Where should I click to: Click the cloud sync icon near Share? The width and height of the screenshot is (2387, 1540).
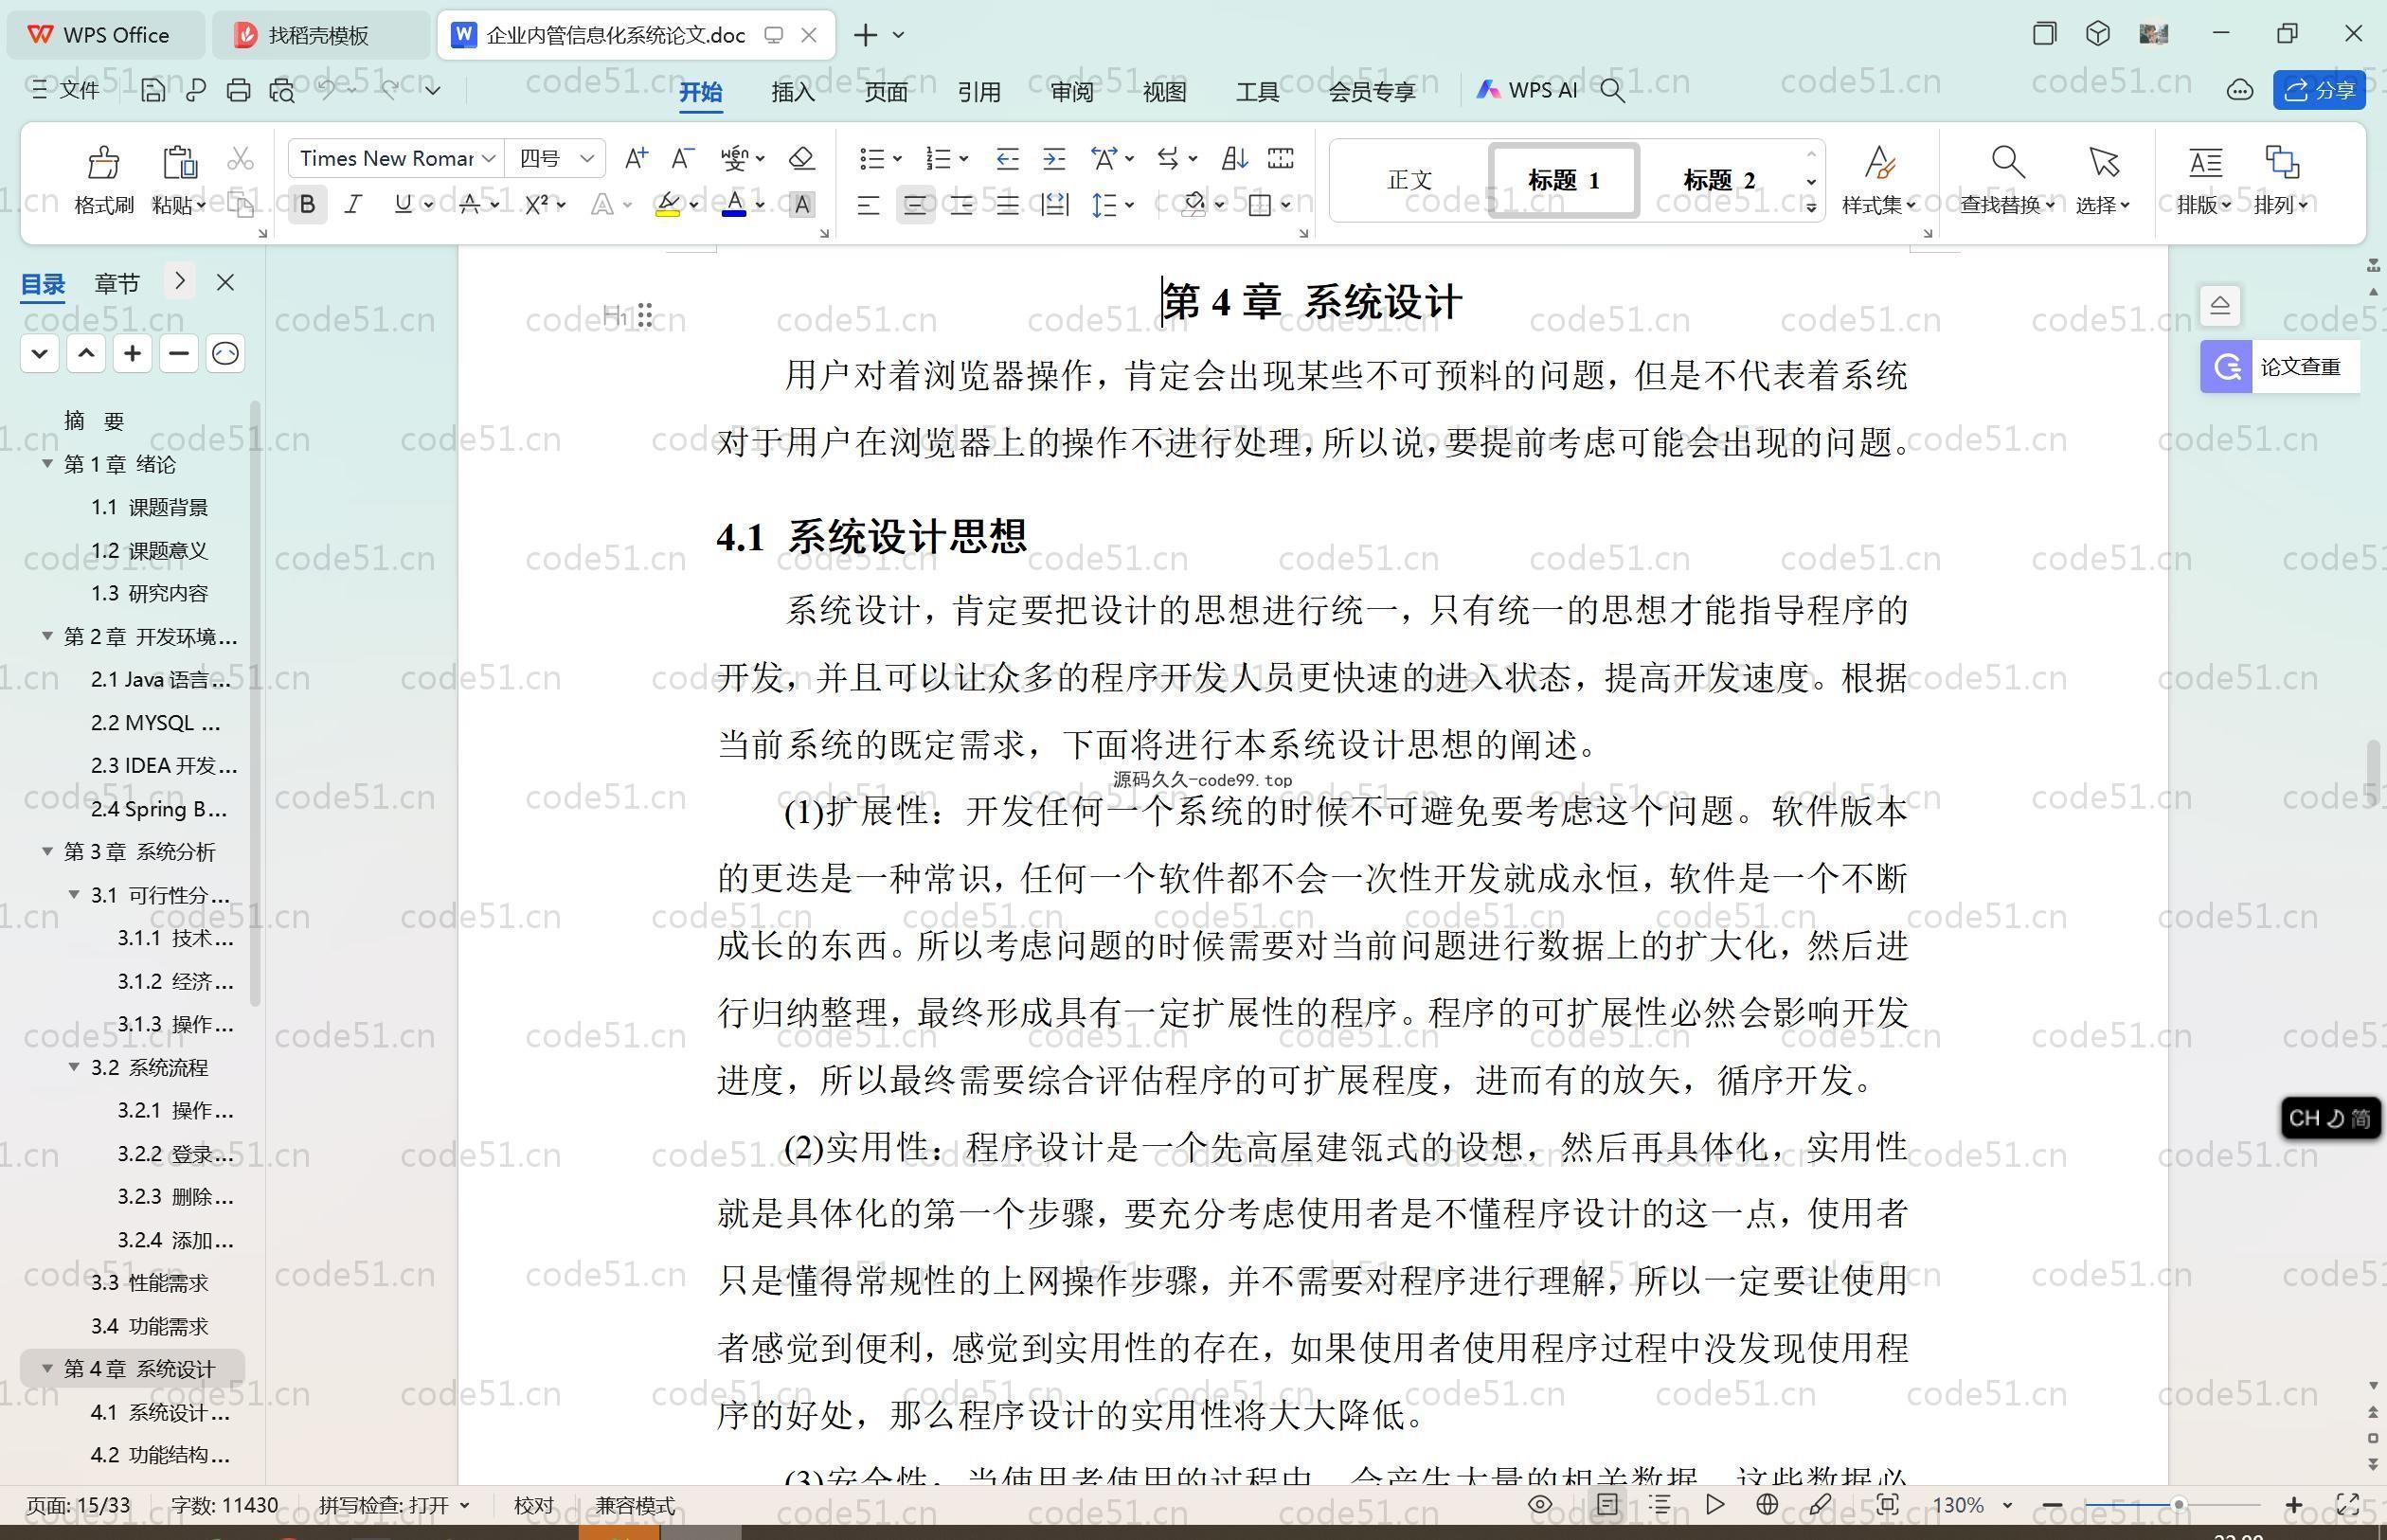point(2240,90)
